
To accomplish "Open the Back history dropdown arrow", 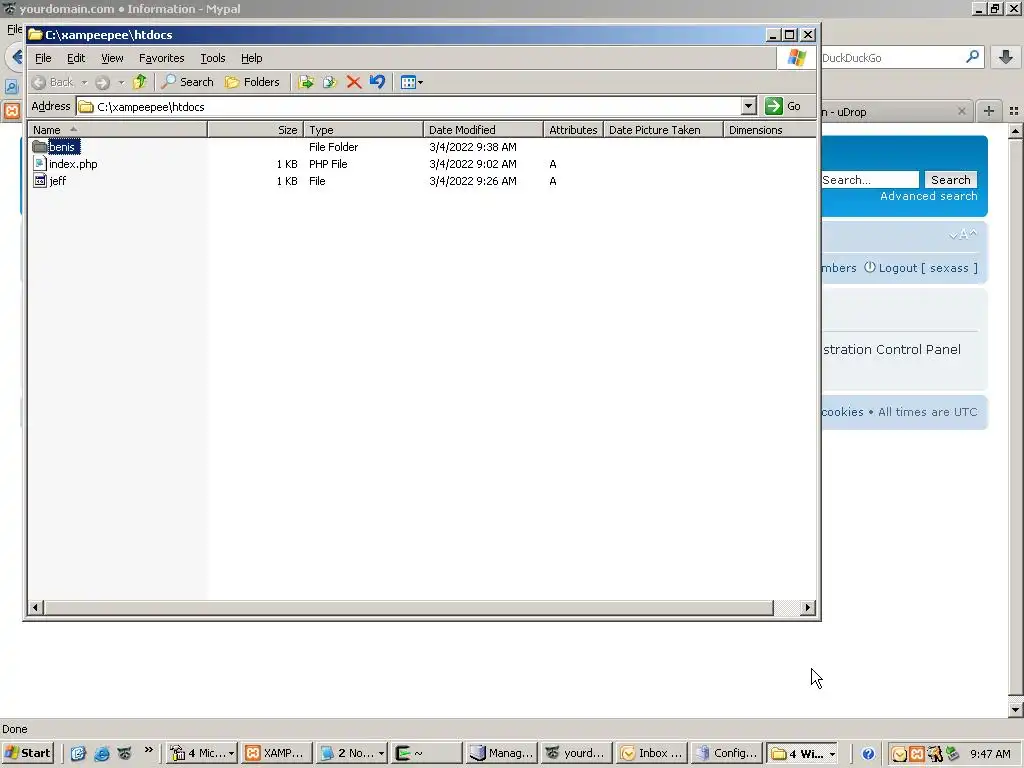I will point(84,82).
